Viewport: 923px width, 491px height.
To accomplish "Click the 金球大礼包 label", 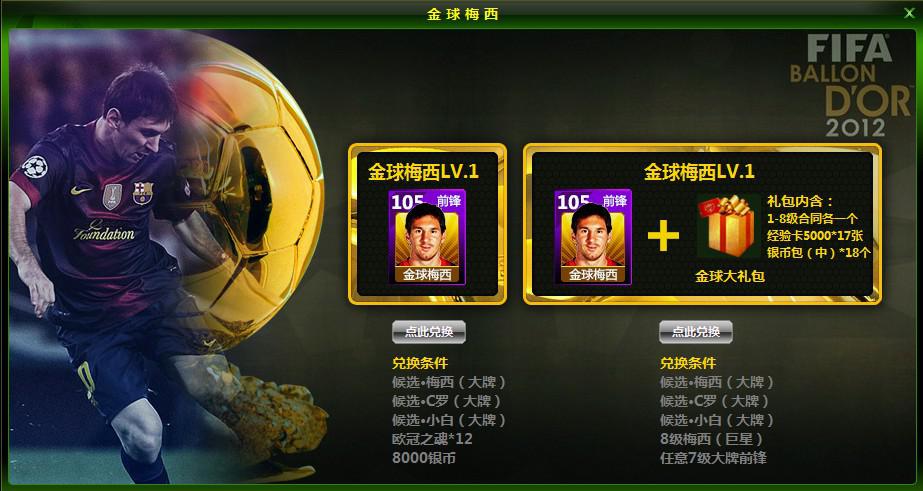I will tap(729, 276).
